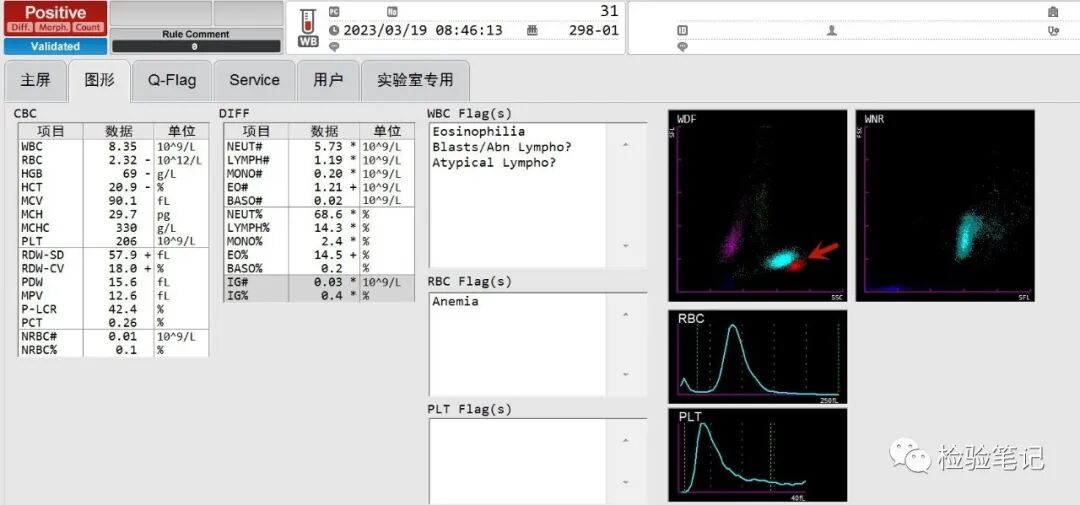Click the PC icon in sample header
The image size is (1080, 505).
(334, 12)
